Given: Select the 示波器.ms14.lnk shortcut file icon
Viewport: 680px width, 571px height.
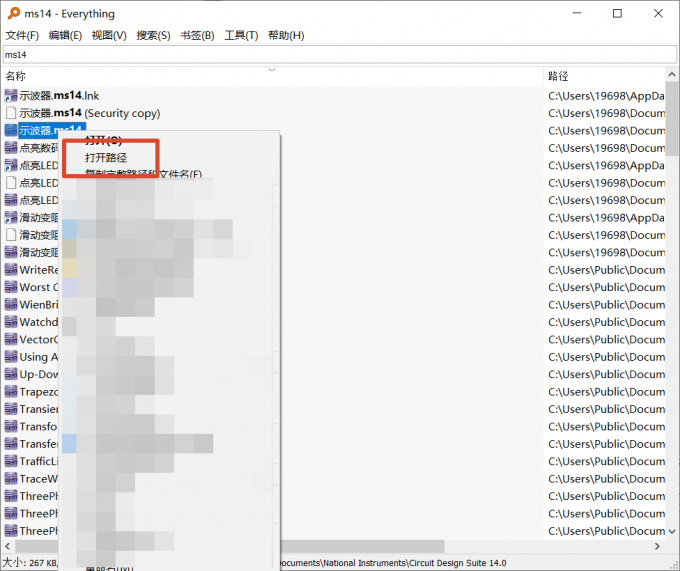Looking at the screenshot, I should [x=11, y=95].
